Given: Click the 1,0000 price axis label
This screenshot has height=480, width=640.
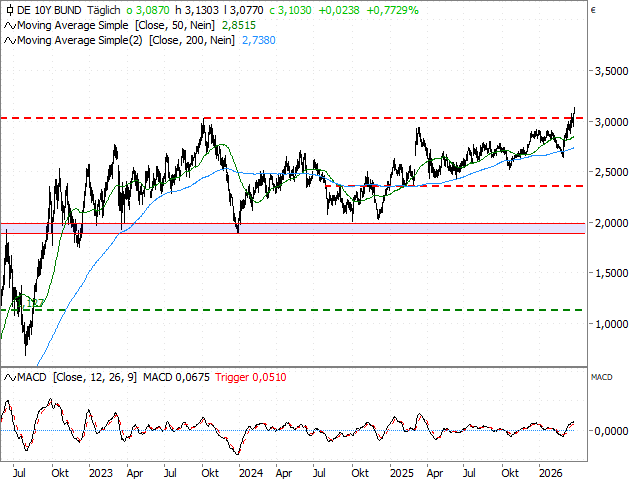Looking at the screenshot, I should coord(610,324).
